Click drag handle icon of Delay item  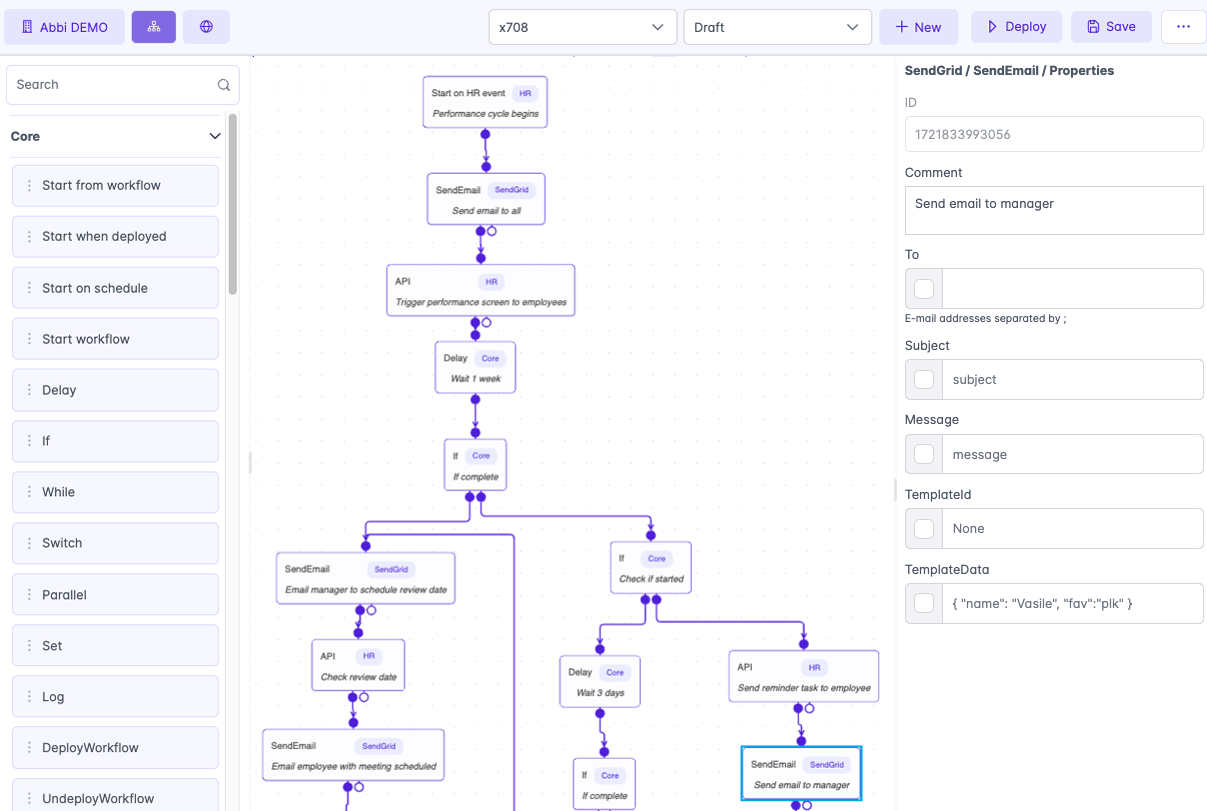point(29,390)
